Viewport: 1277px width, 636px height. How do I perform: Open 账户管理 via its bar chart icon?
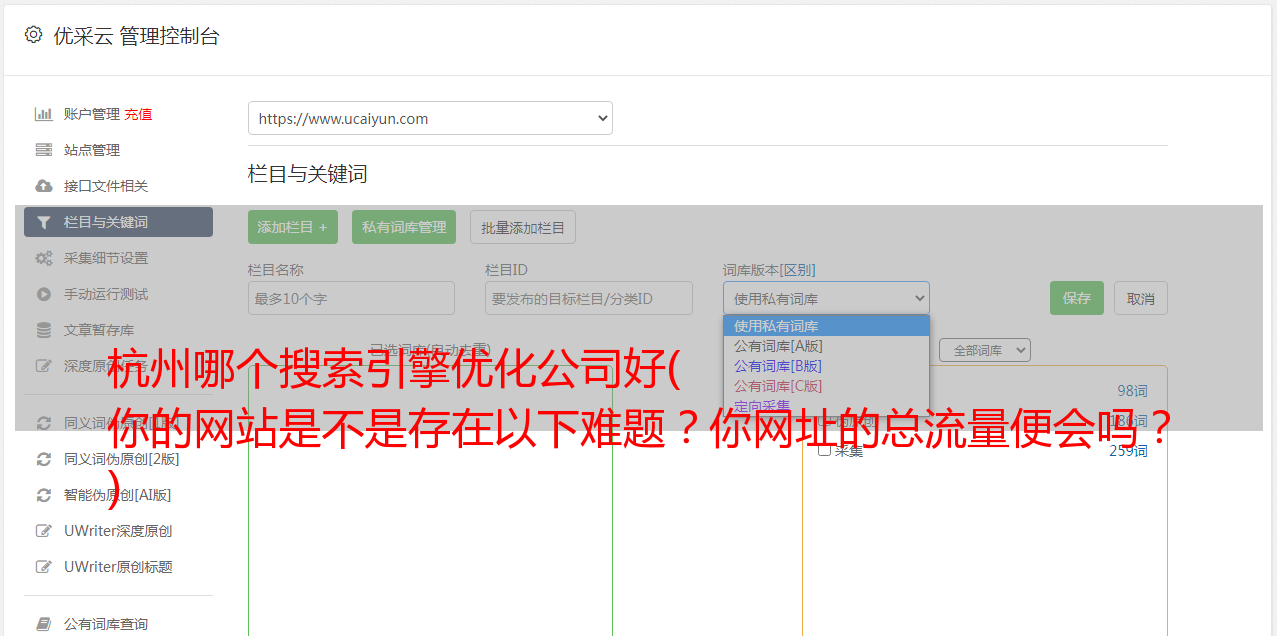coord(44,114)
